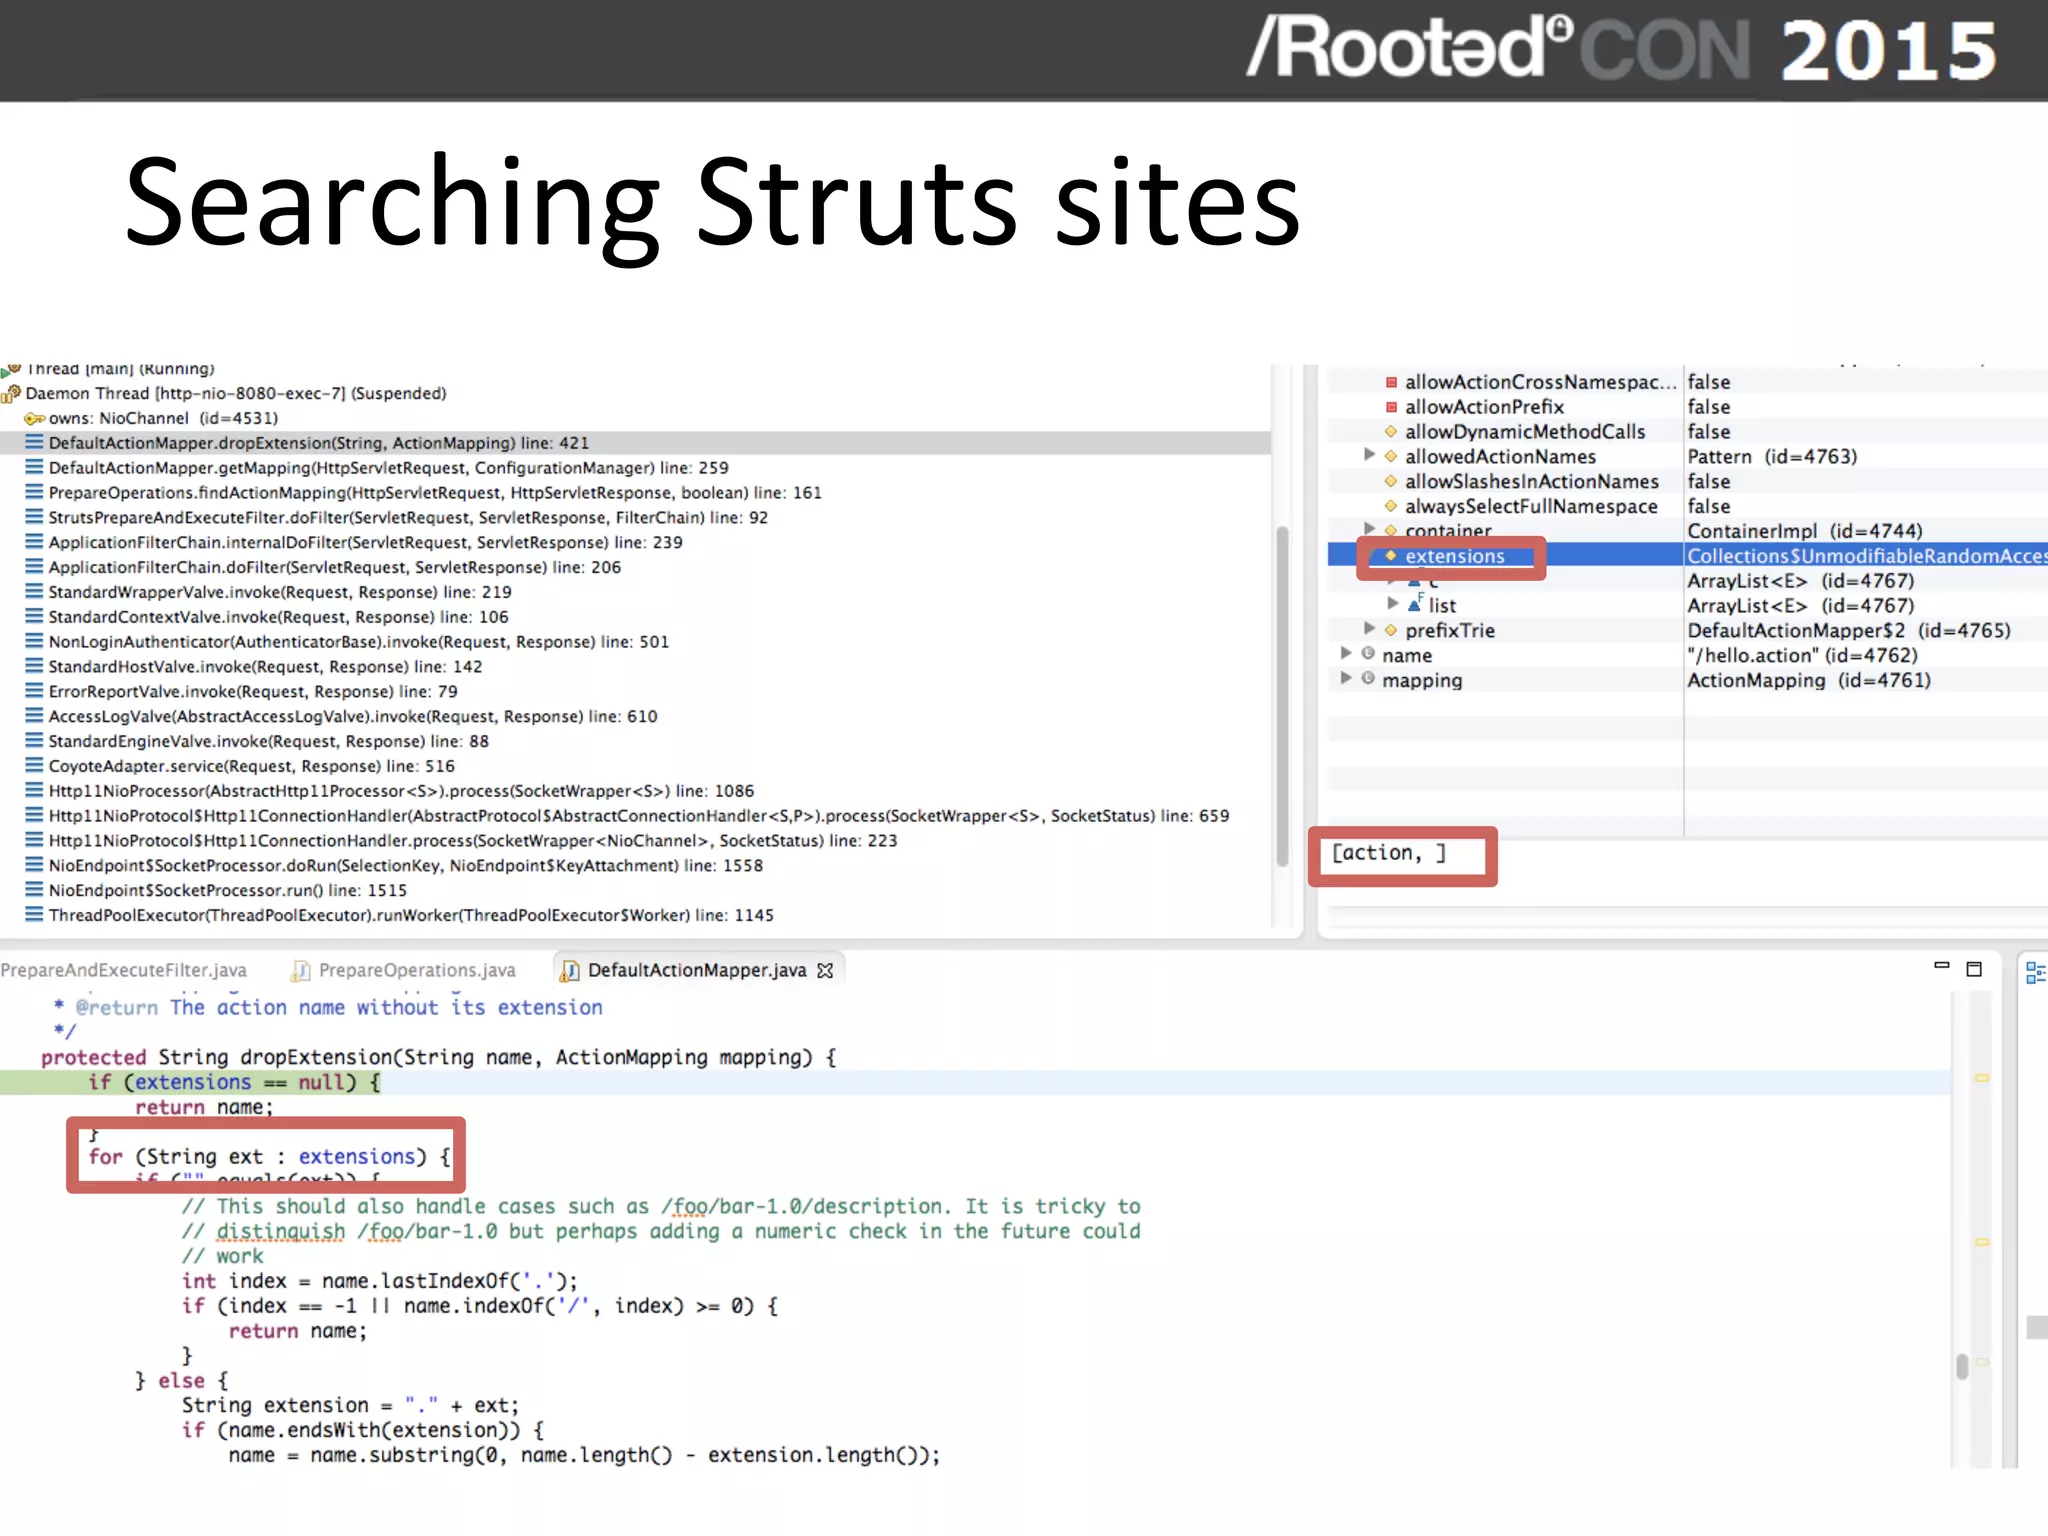Click the stack frame icon beside DefaultActionMapper.dropExtension
Viewport: 2048px width, 1536px height.
click(x=34, y=442)
